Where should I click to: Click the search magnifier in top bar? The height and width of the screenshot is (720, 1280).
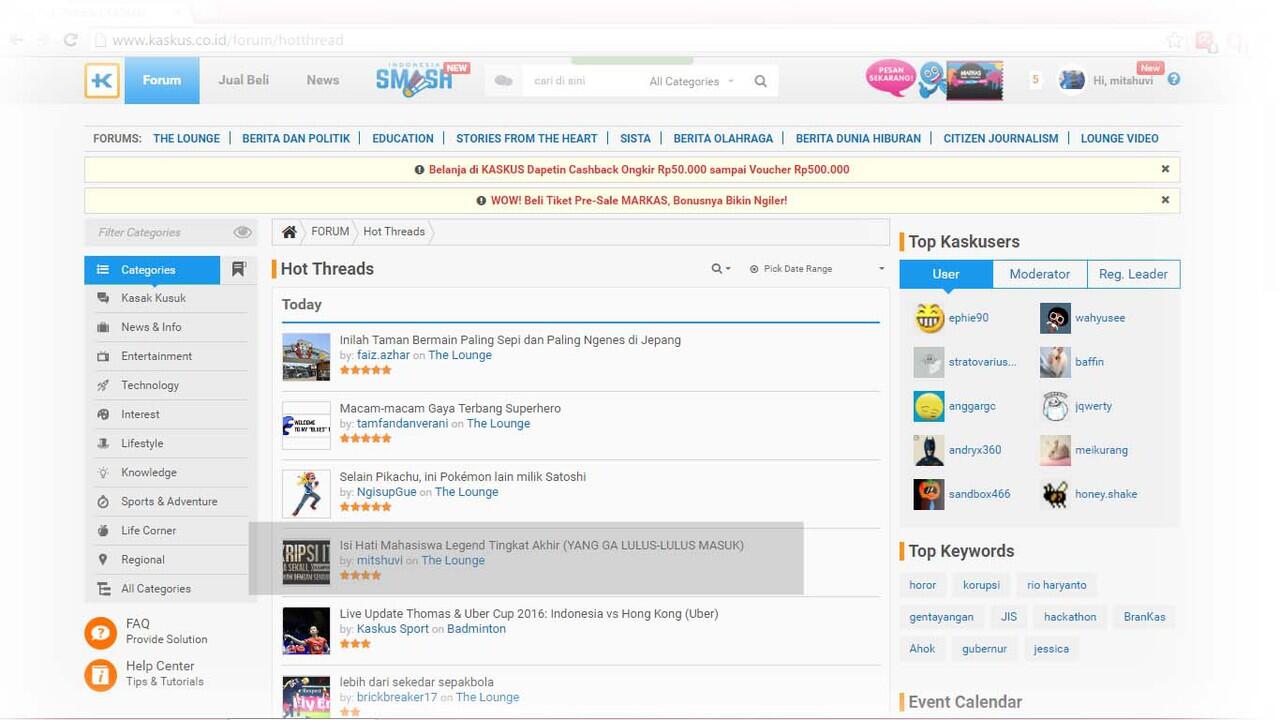[760, 81]
